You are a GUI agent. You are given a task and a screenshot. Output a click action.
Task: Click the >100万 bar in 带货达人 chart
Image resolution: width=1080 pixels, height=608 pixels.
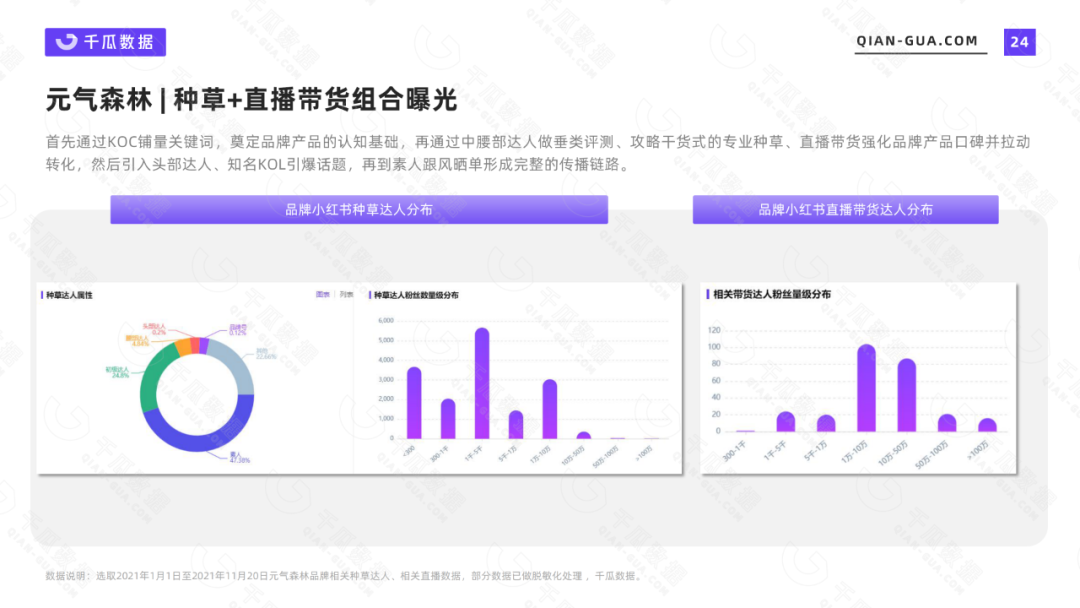(x=987, y=425)
